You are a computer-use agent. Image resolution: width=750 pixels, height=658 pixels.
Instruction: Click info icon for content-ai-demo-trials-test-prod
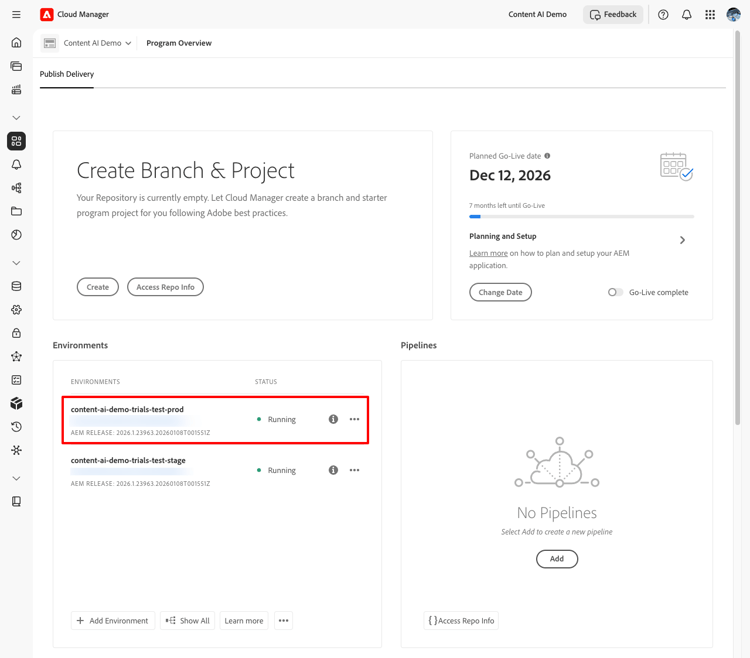pos(333,419)
